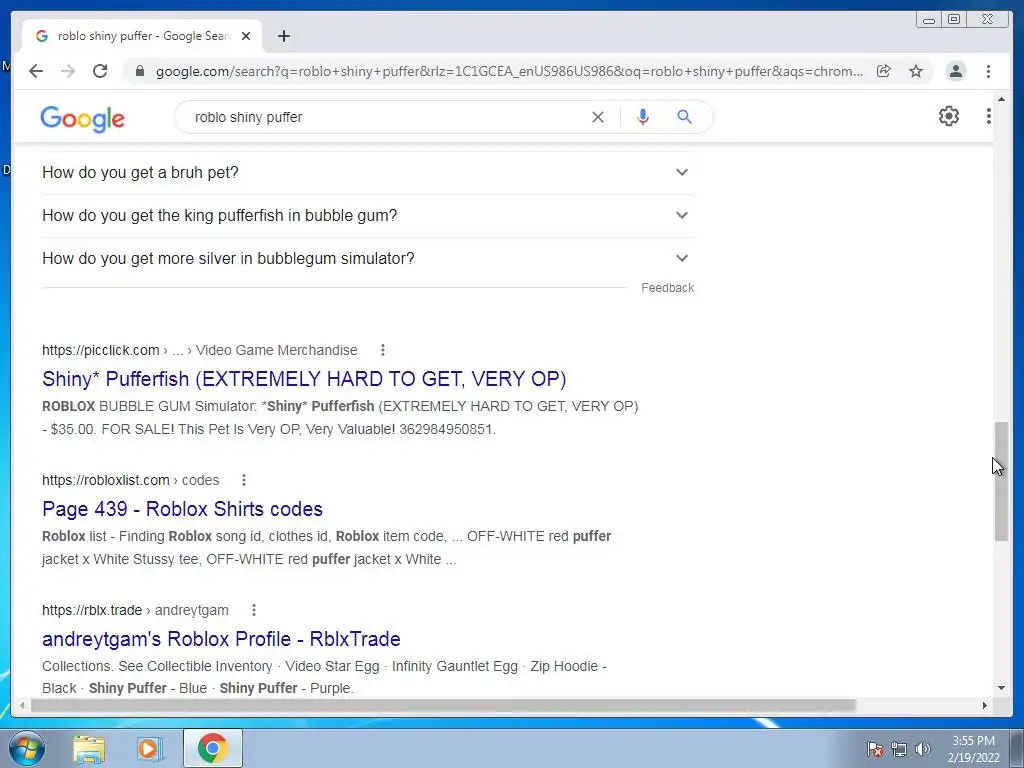
Task: Open Google quick settings gear
Action: tap(948, 116)
